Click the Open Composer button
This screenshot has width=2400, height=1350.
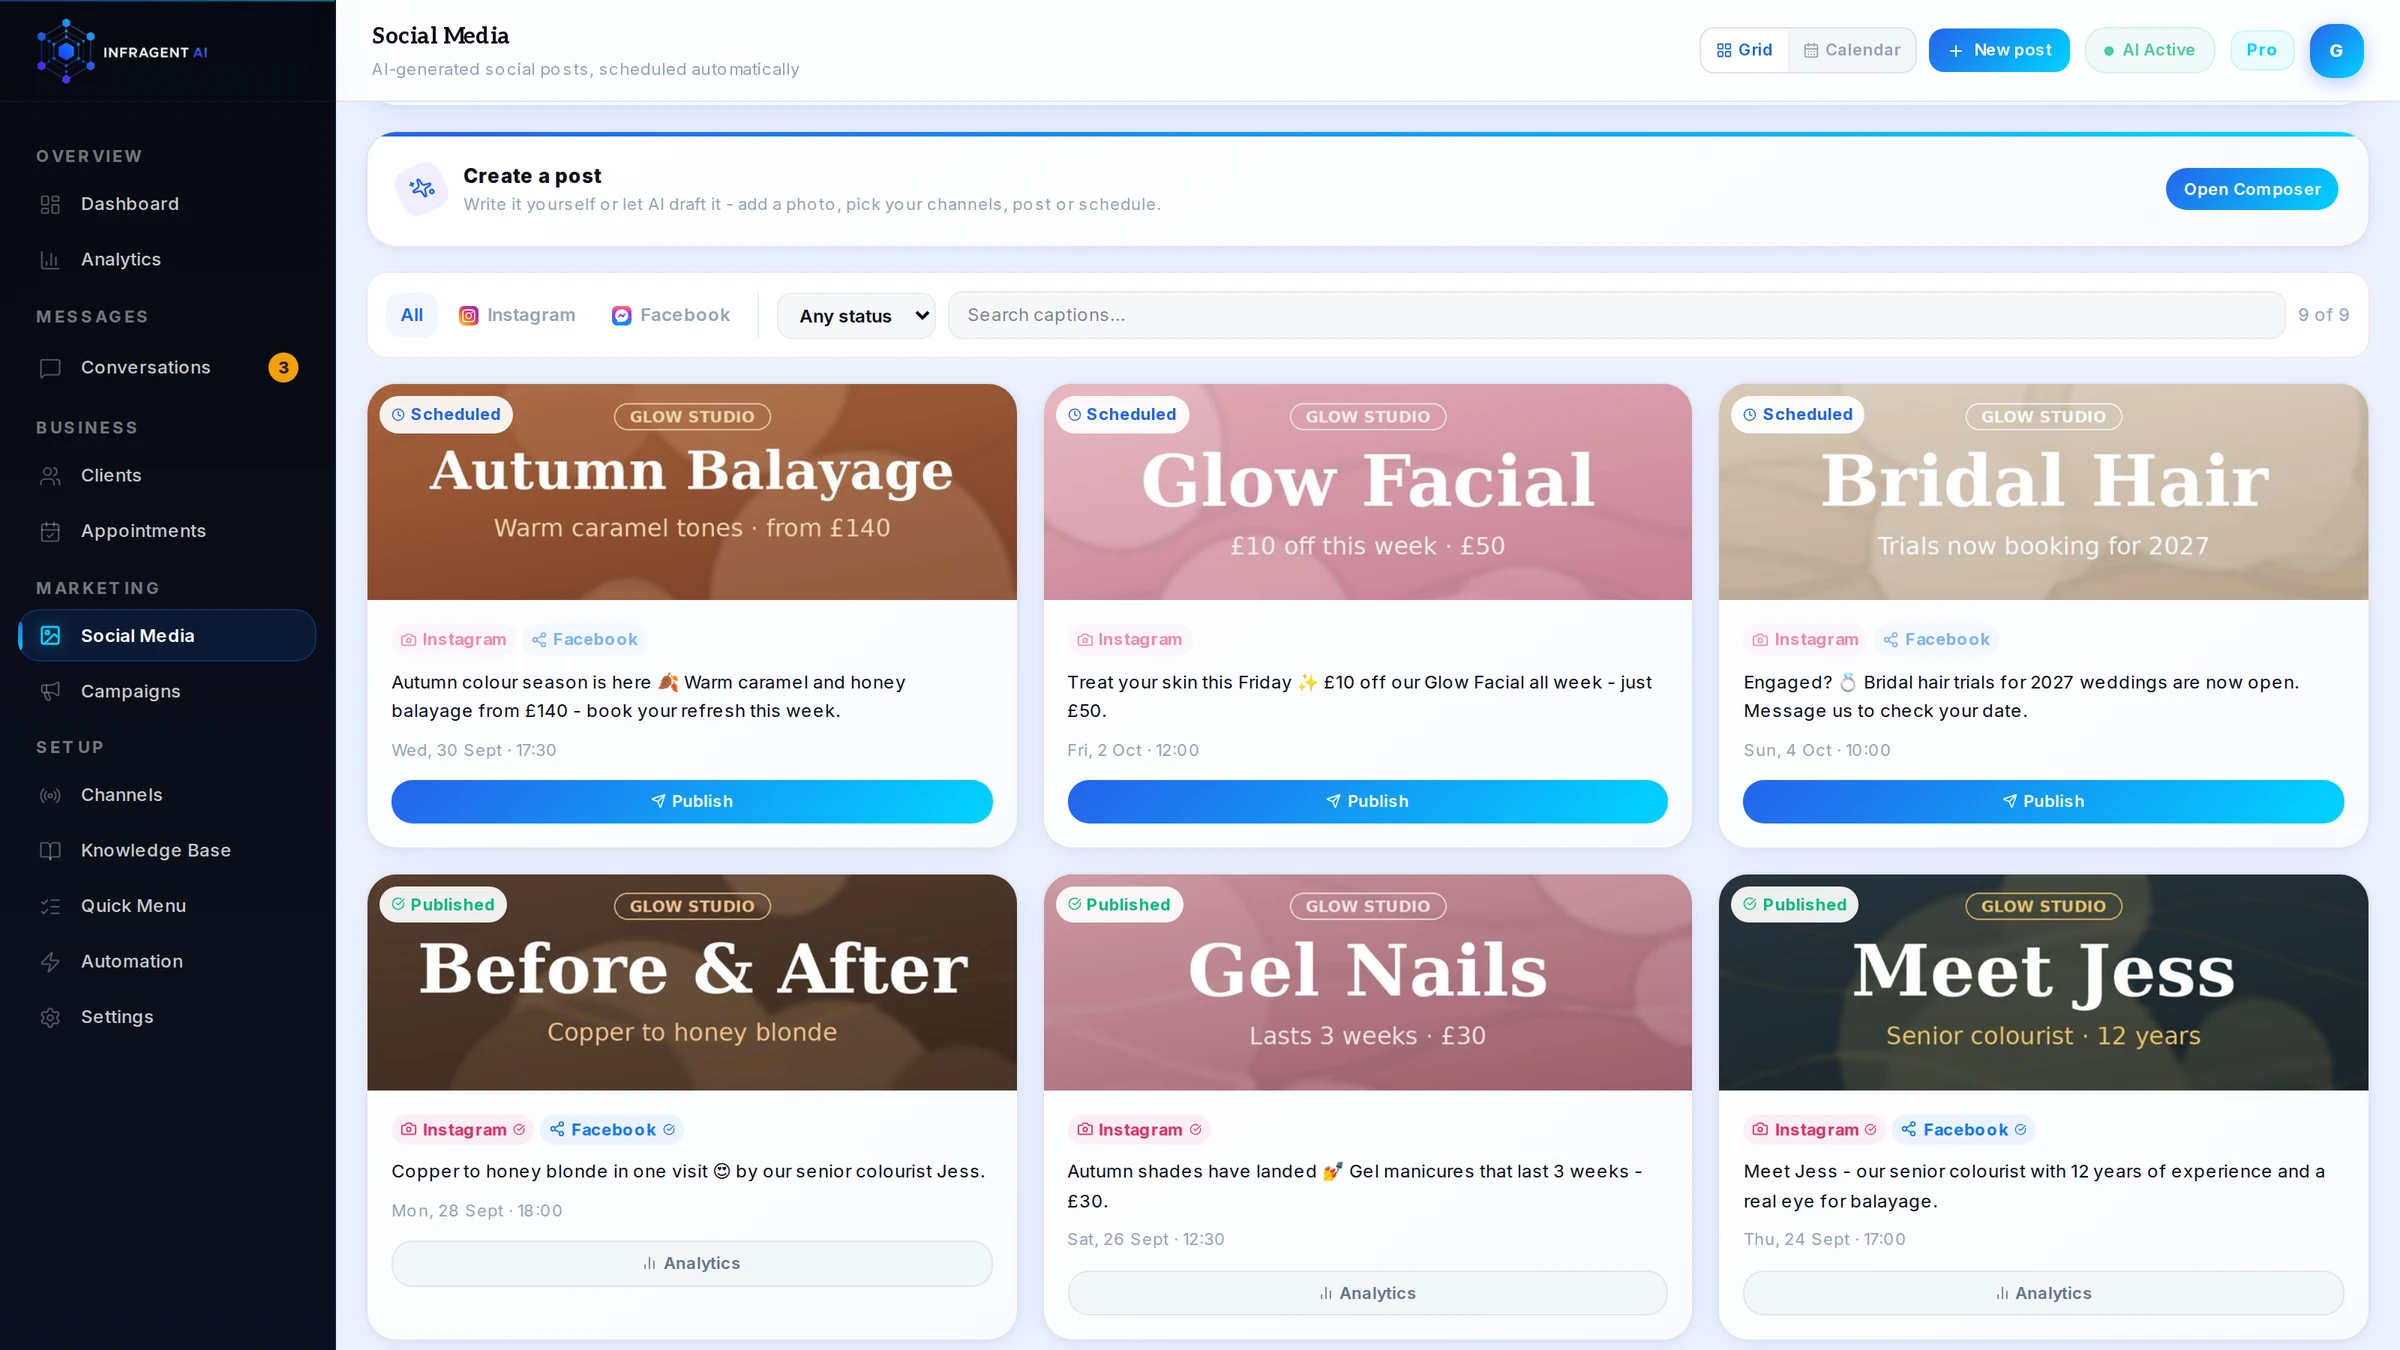2252,189
